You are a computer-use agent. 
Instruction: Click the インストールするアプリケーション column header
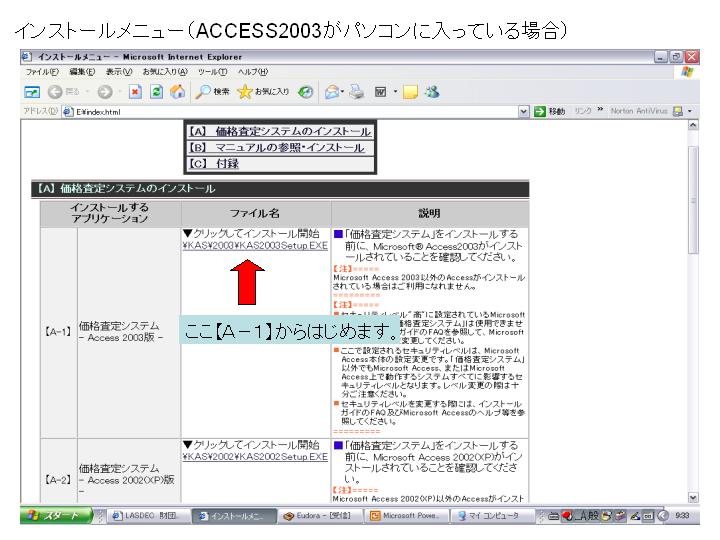tap(110, 213)
